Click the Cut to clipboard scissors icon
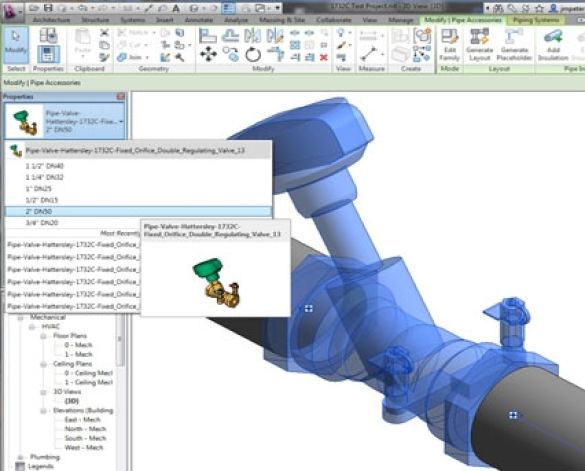 tap(104, 33)
